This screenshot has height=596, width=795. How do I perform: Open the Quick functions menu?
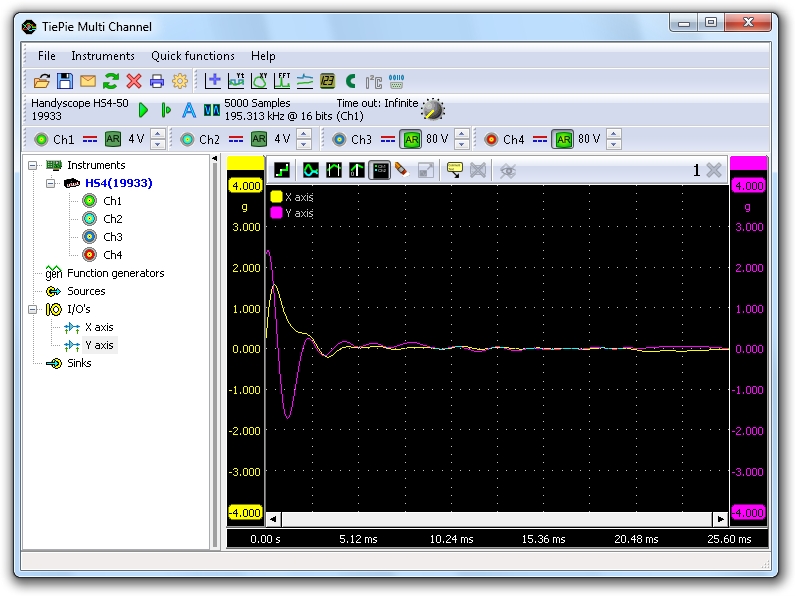(x=192, y=56)
